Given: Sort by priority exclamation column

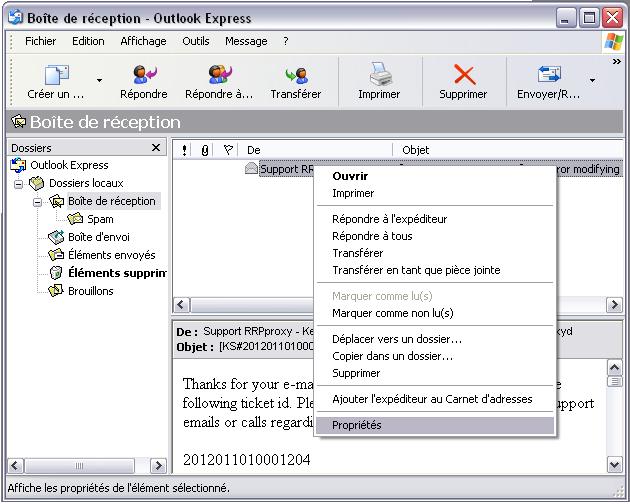Looking at the screenshot, I should (184, 150).
